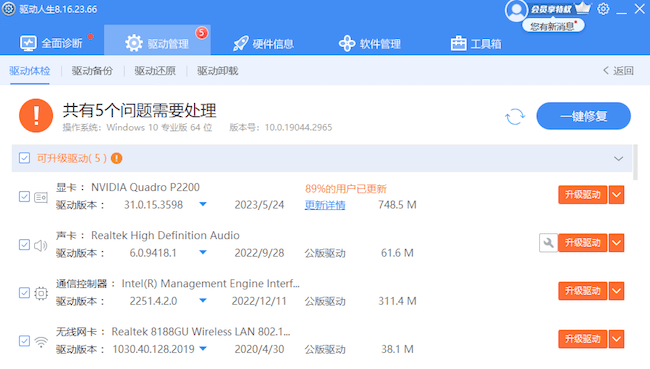Open version dropdown for 6.0.9418.1

[203, 252]
